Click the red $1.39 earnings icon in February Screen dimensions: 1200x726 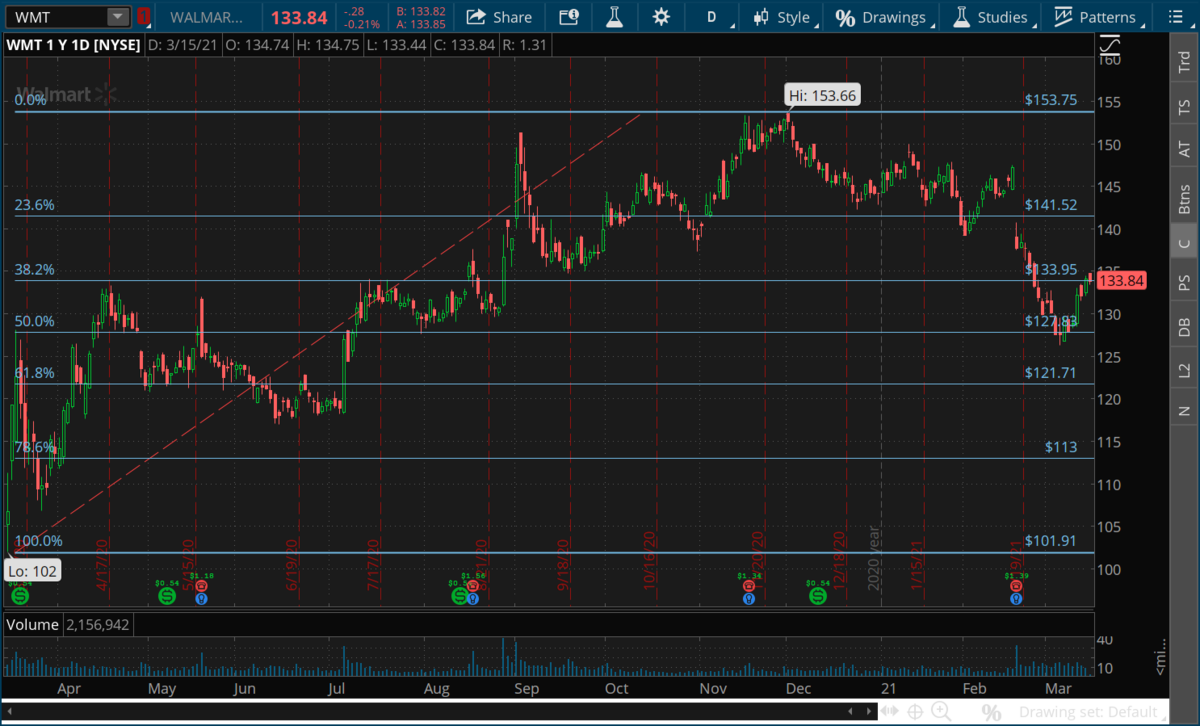(x=1016, y=588)
